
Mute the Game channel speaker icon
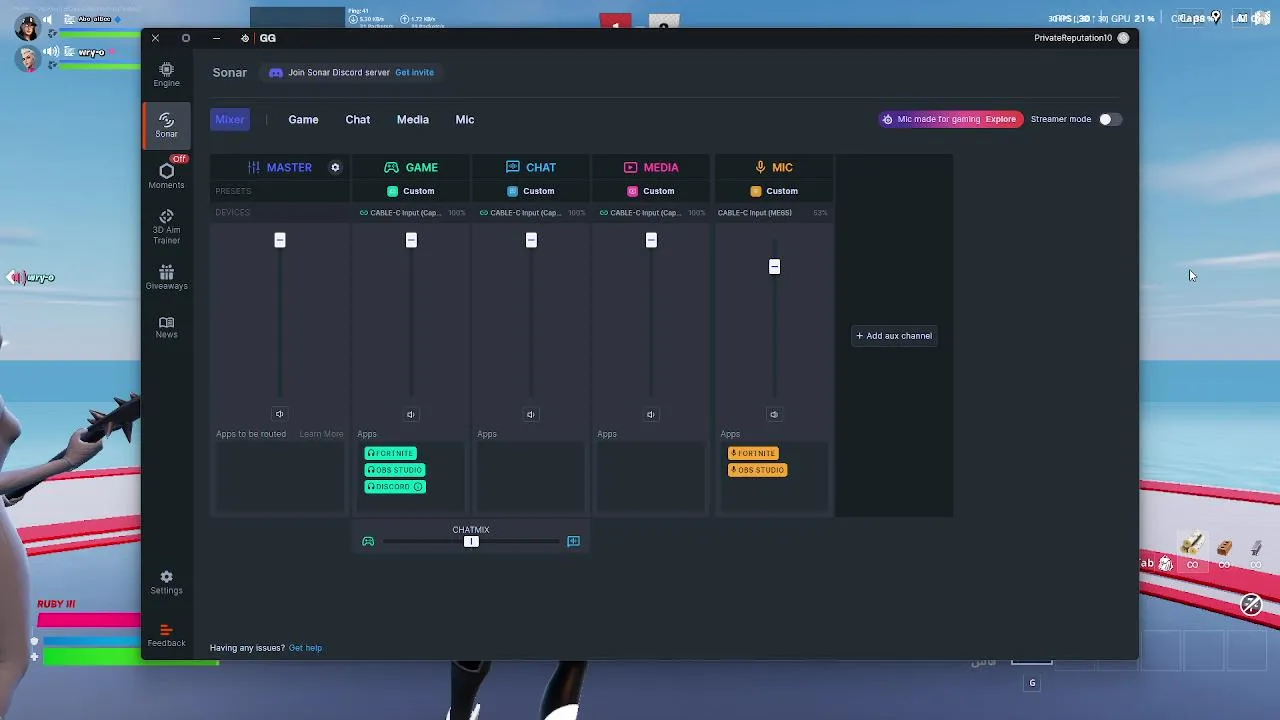click(x=410, y=414)
